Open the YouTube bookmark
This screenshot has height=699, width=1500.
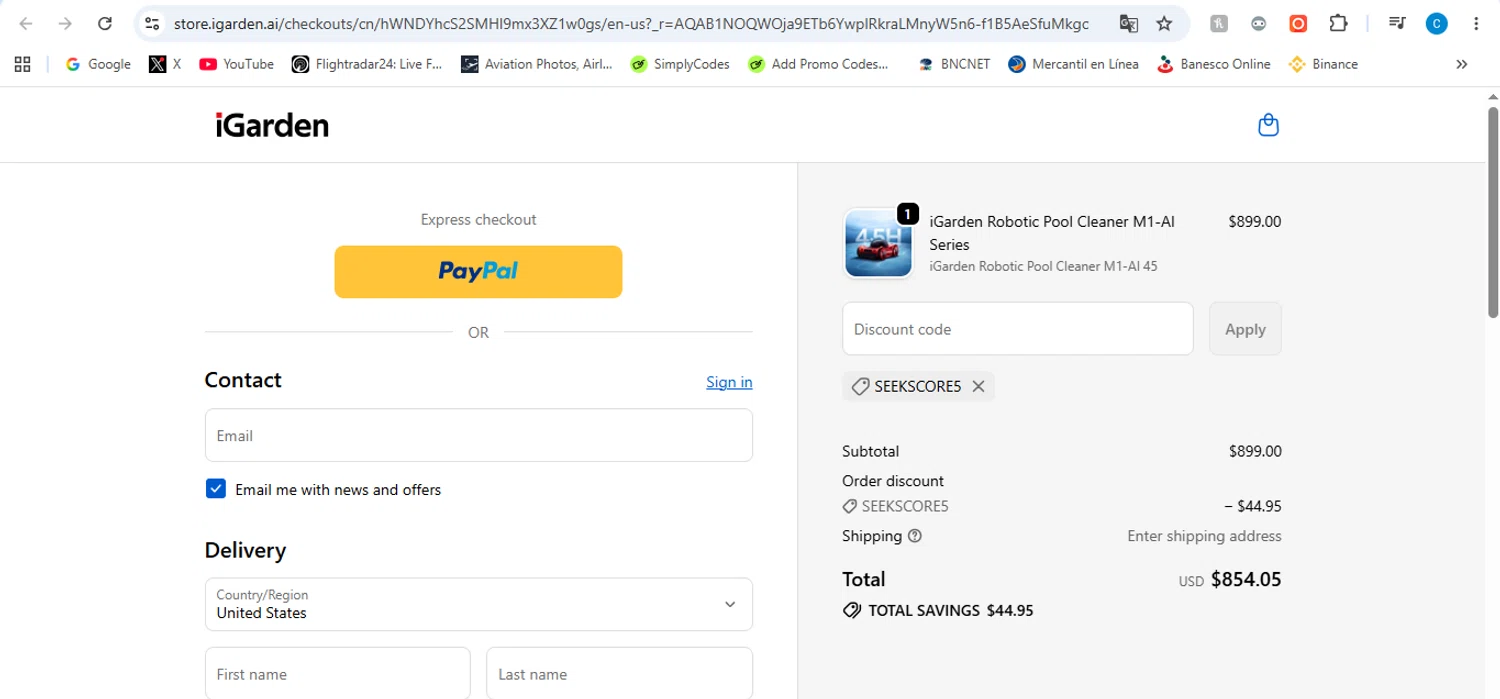236,64
